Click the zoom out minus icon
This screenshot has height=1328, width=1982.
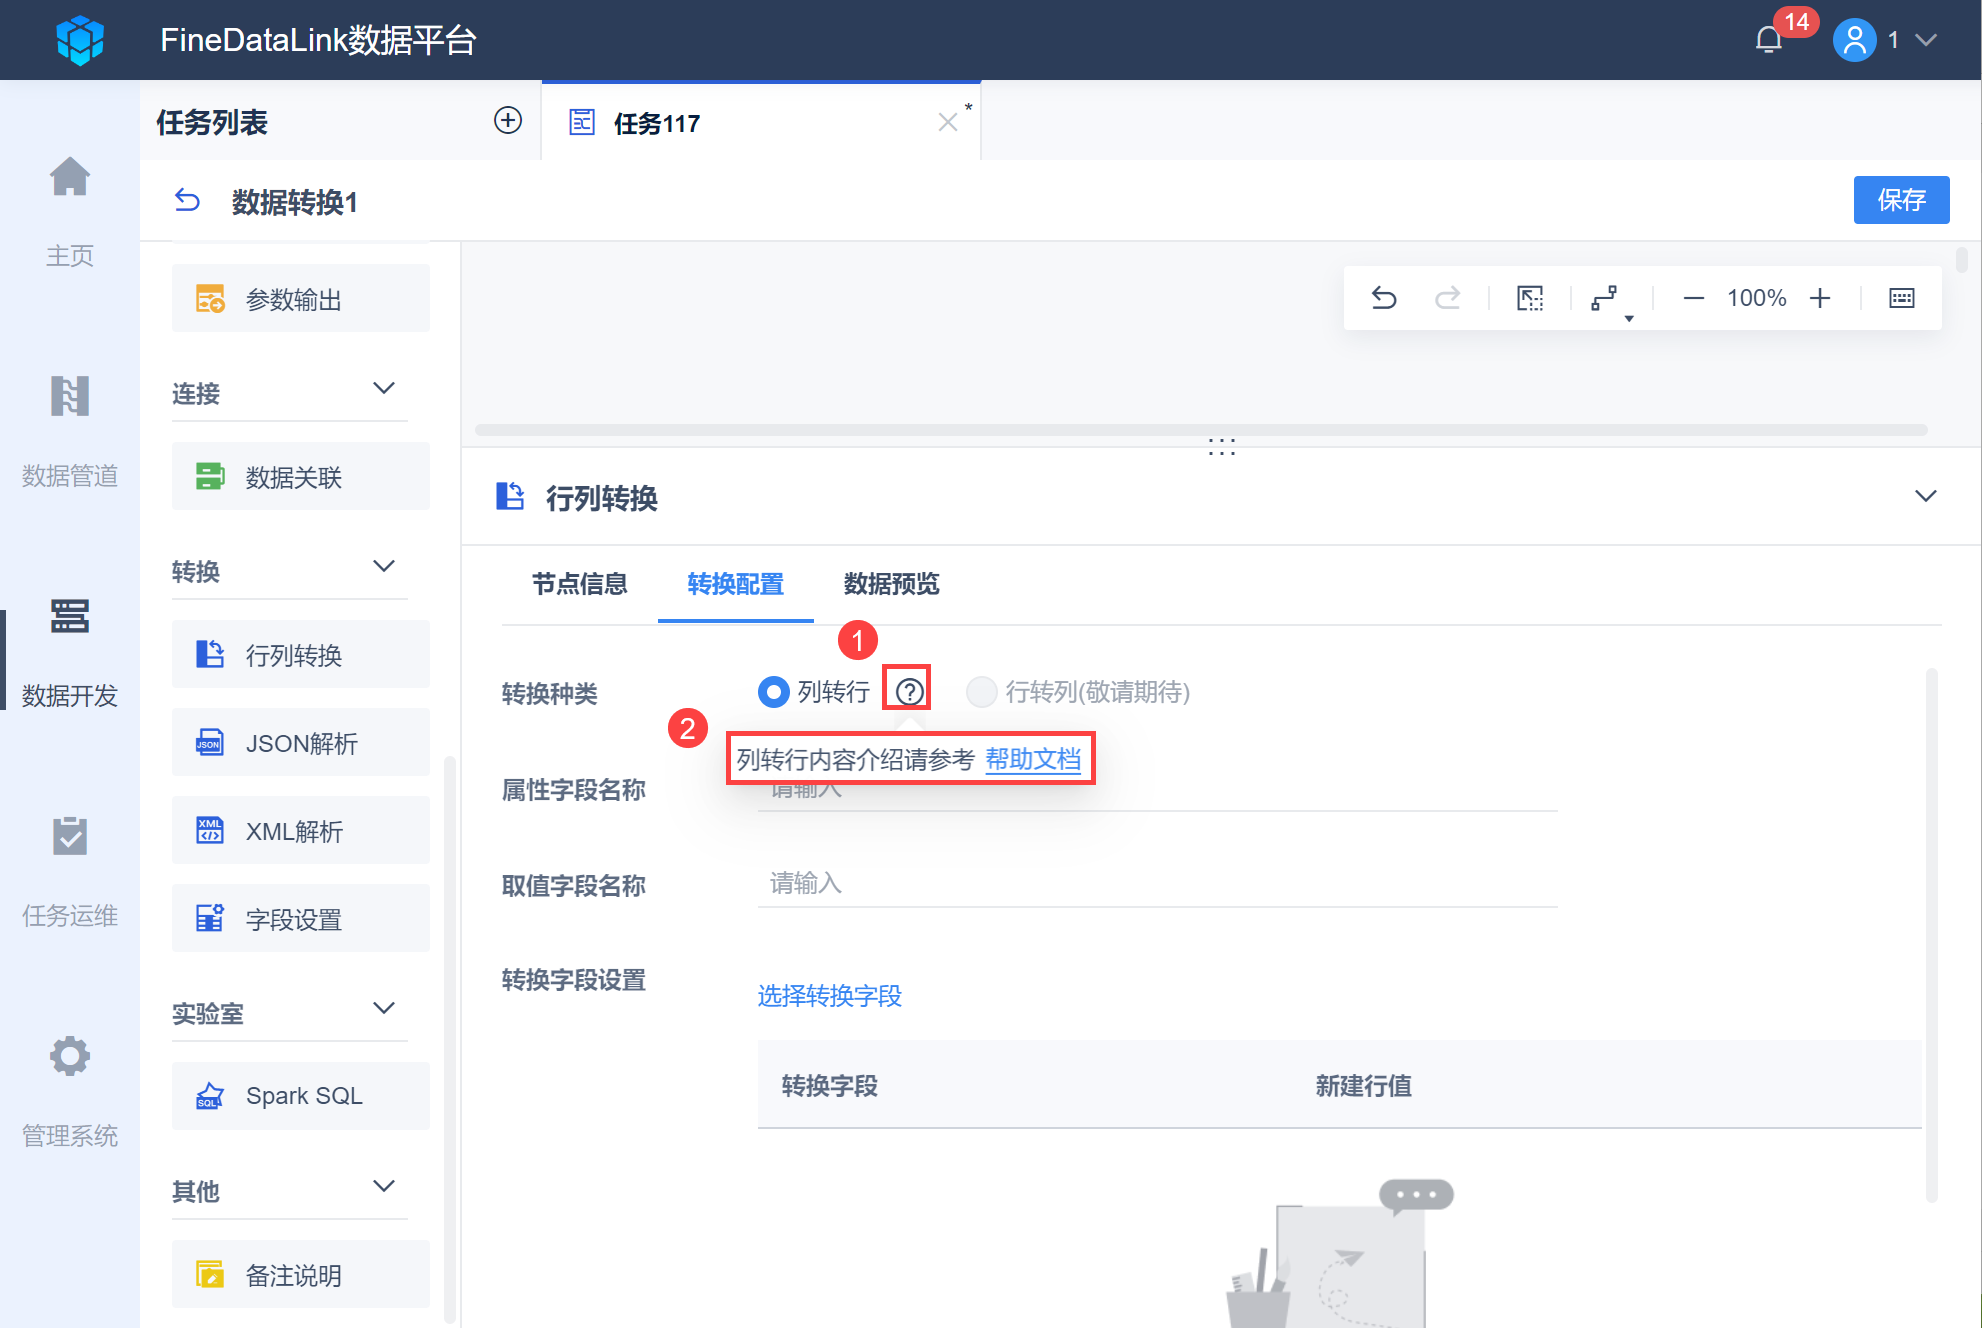click(1693, 298)
